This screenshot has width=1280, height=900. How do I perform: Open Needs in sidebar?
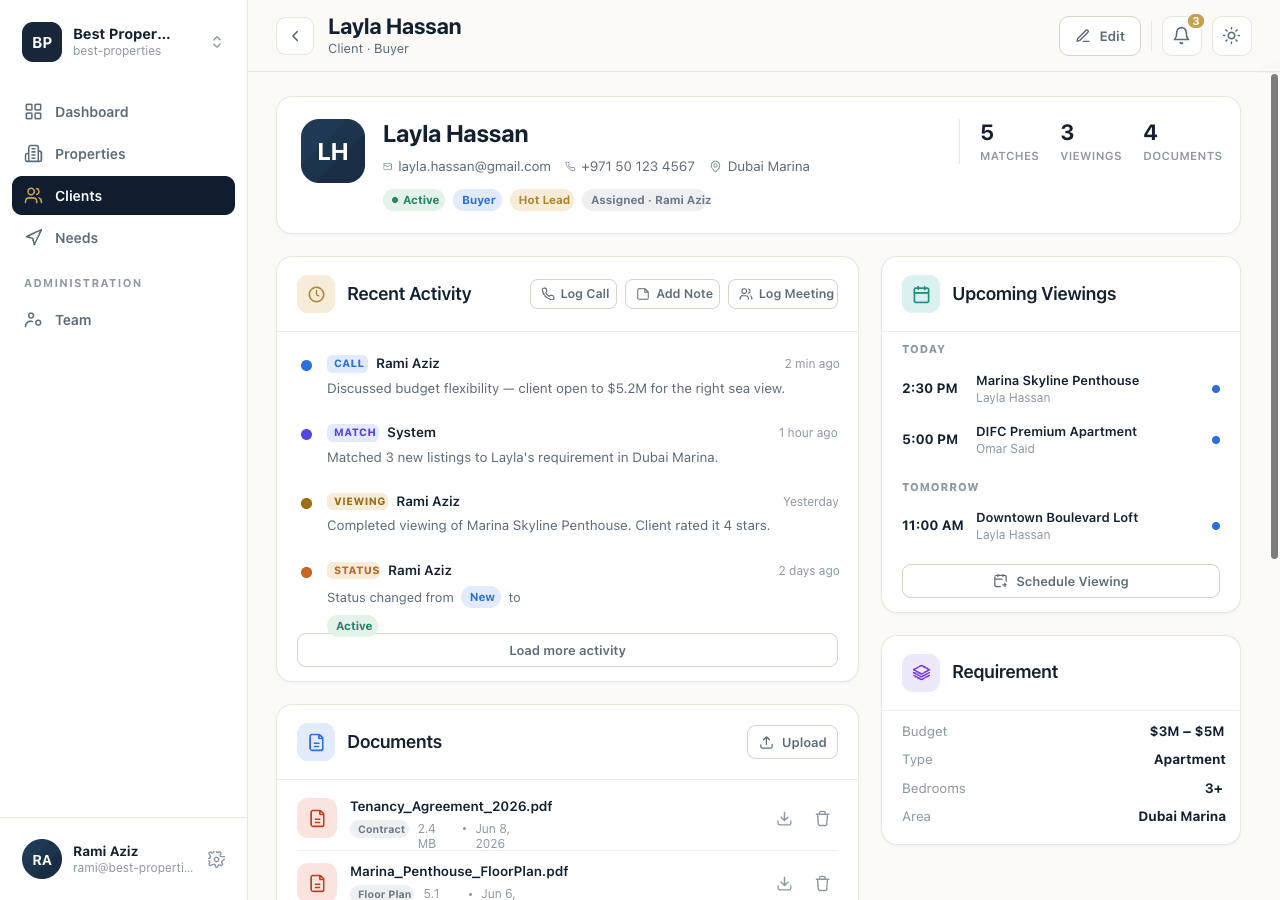click(x=123, y=238)
